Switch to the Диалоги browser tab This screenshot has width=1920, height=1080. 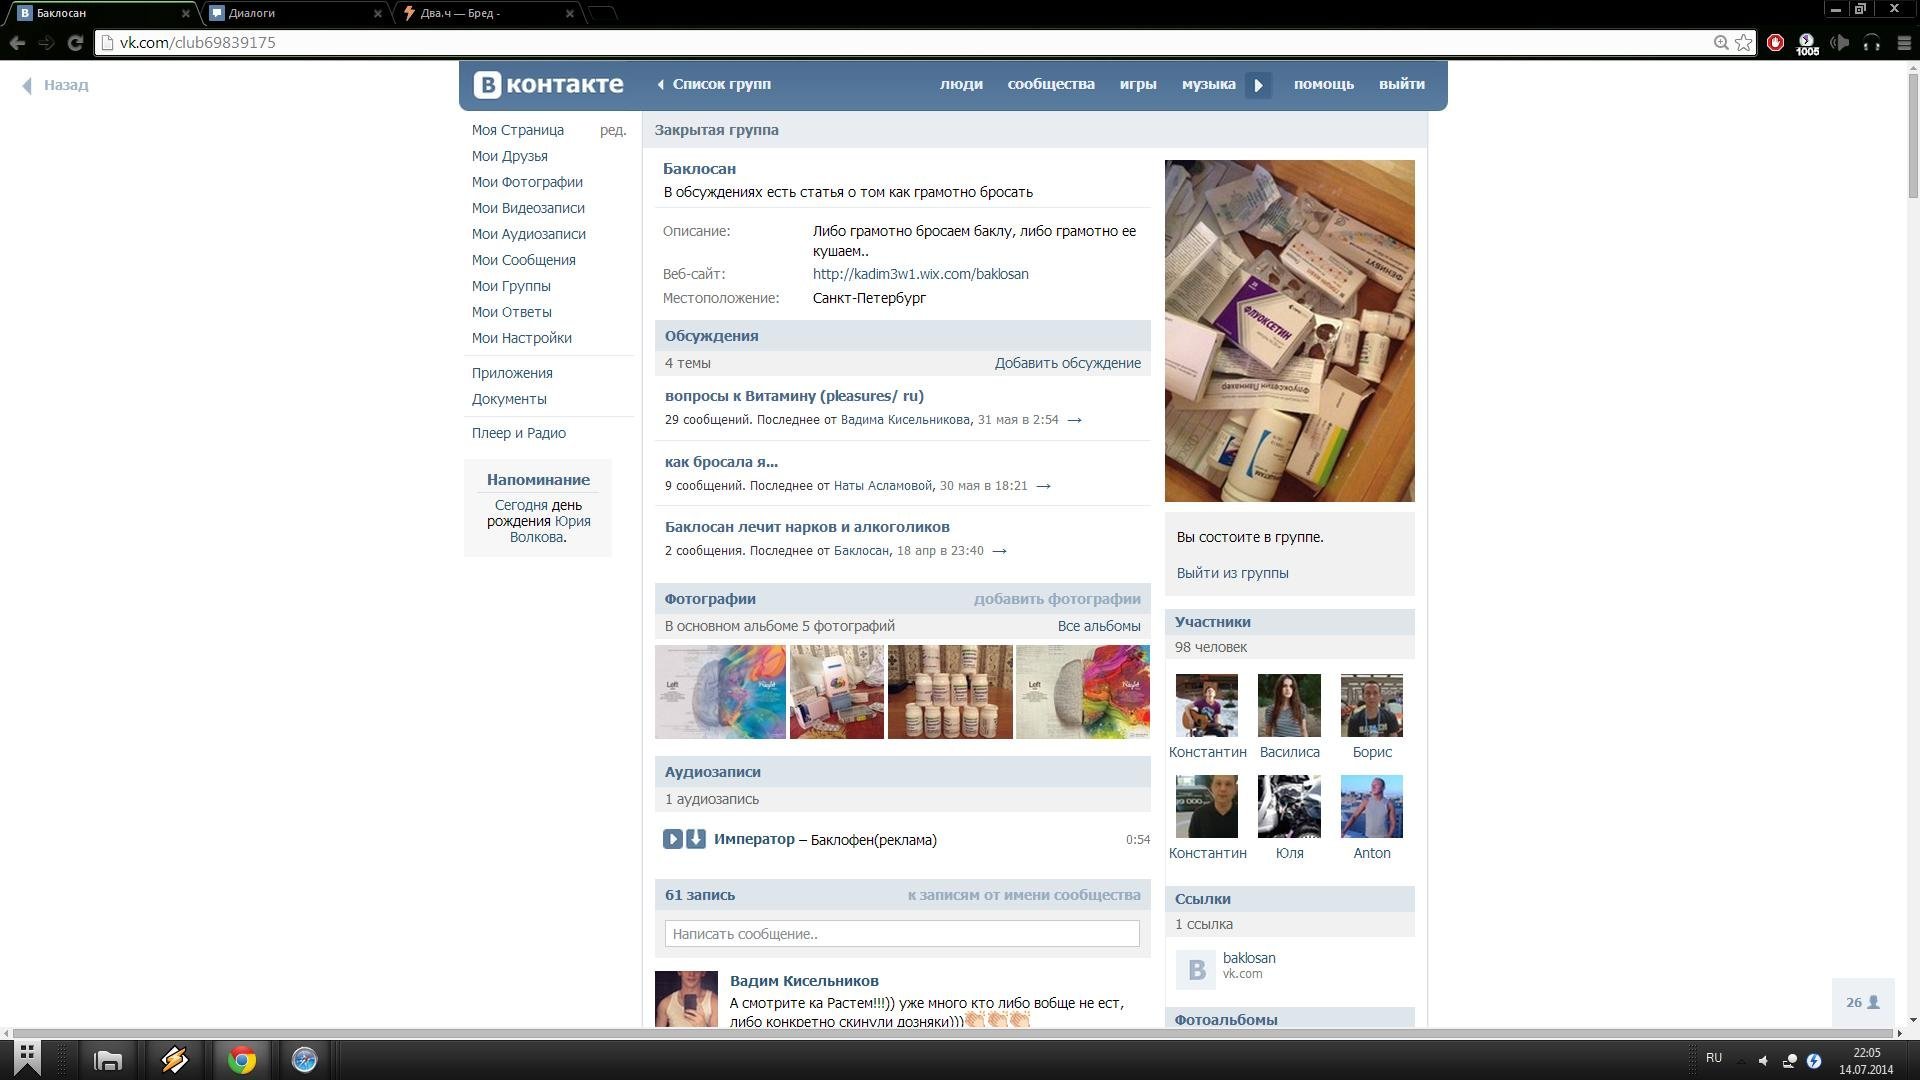tap(252, 13)
